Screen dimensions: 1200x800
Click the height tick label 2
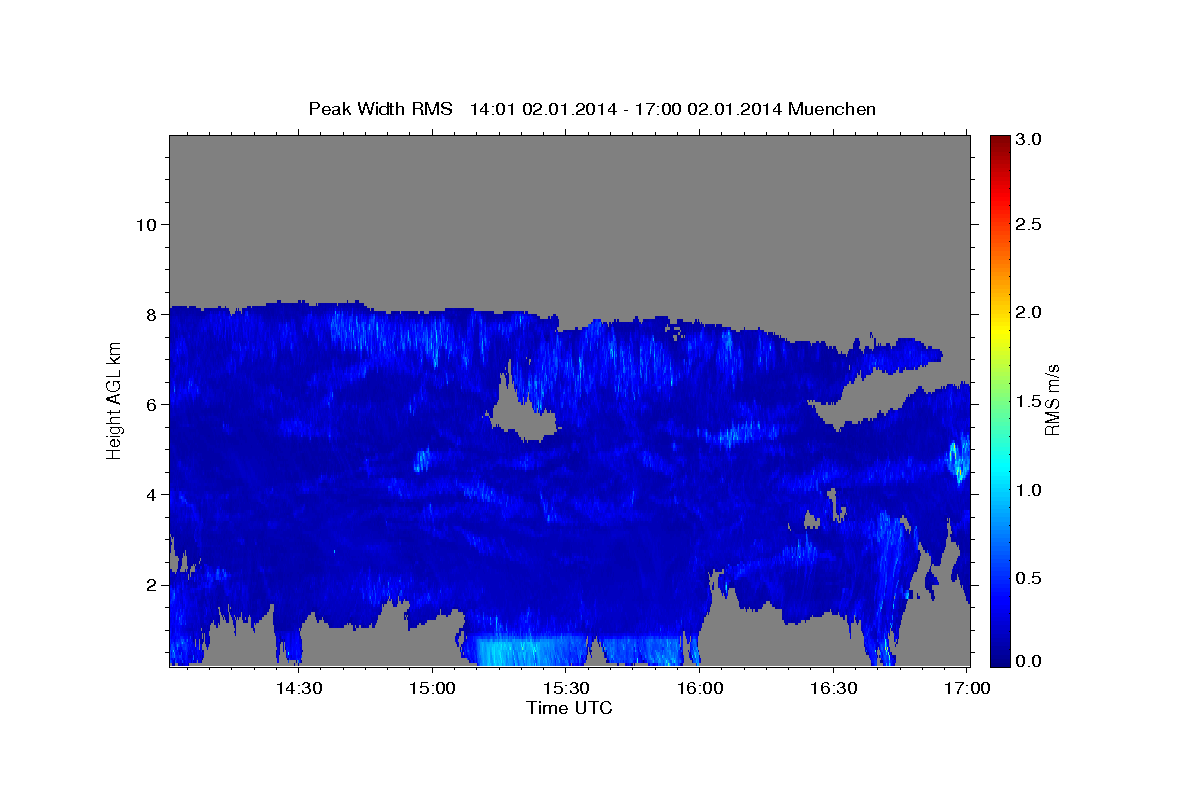pos(151,584)
